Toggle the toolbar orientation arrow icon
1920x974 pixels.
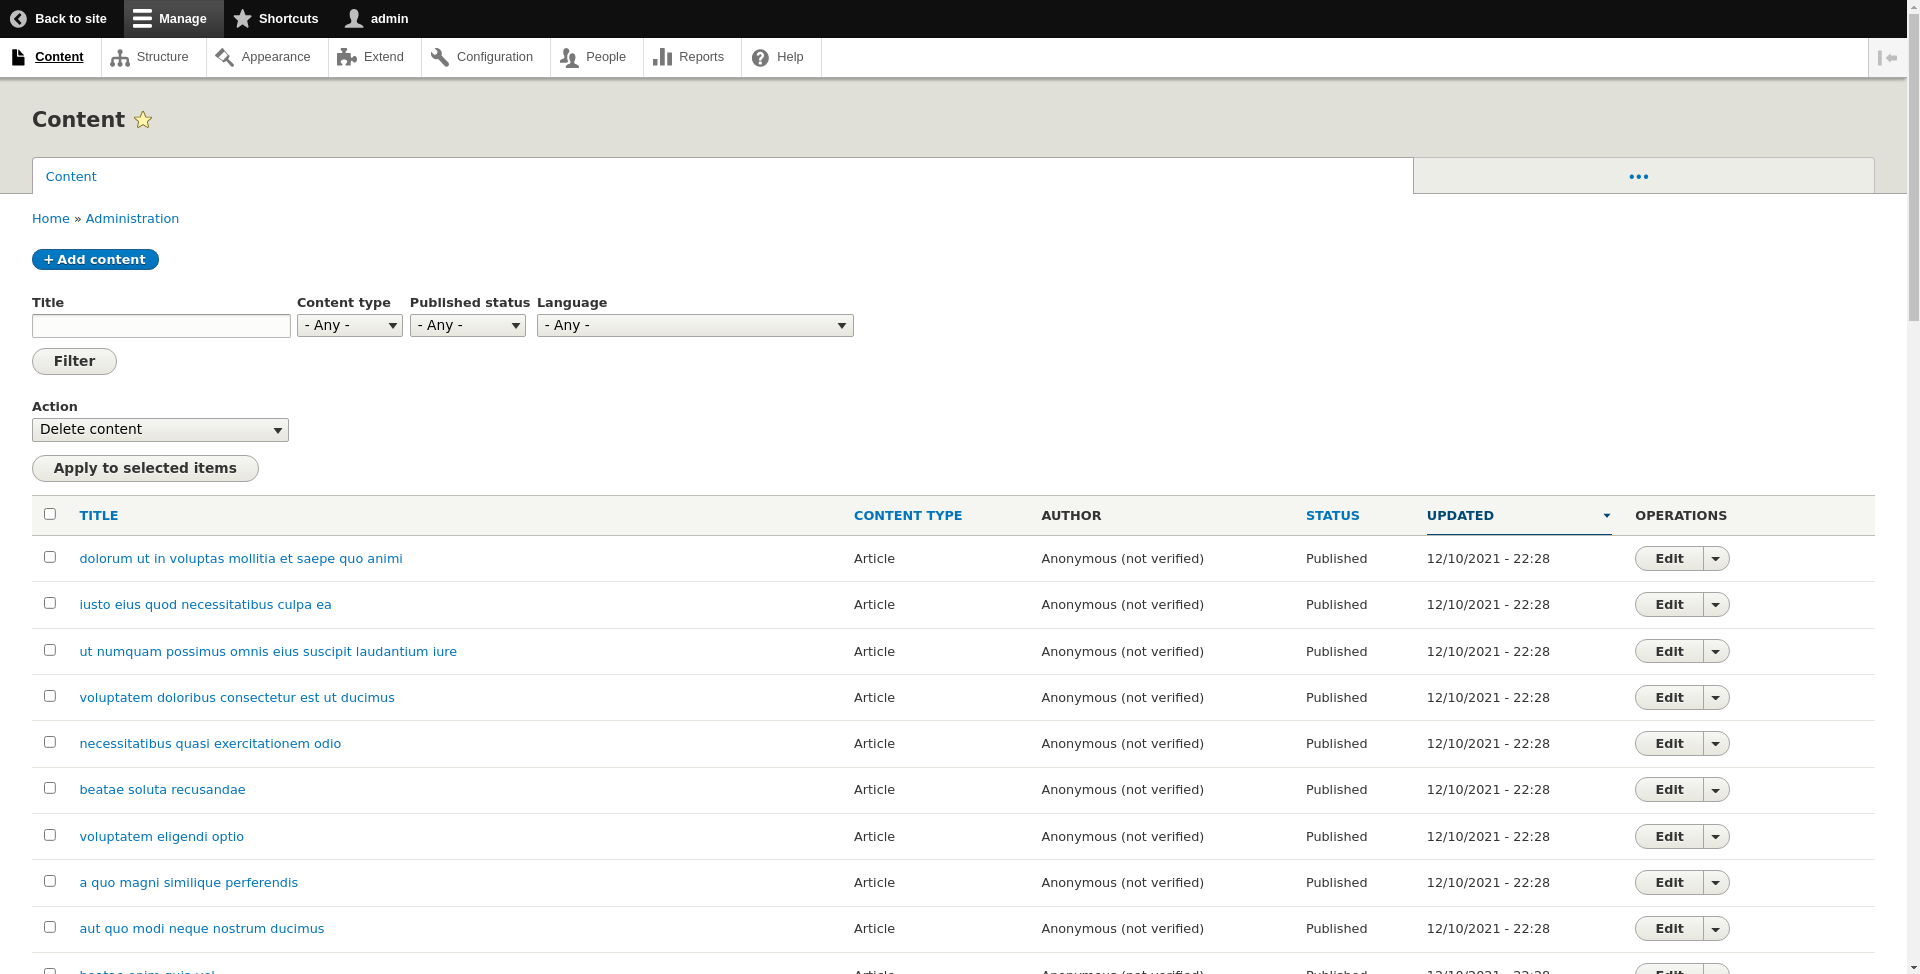[x=1887, y=58]
